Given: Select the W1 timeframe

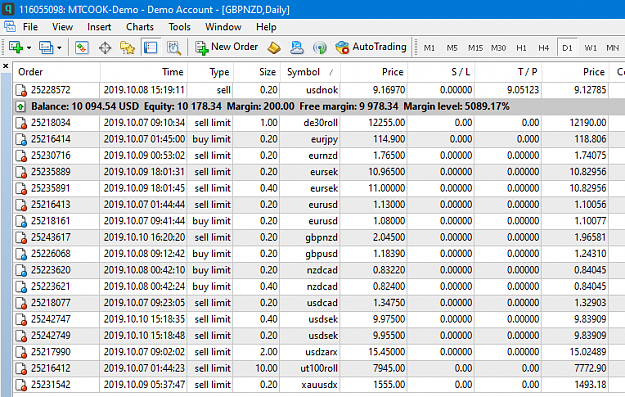Looking at the screenshot, I should click(591, 48).
